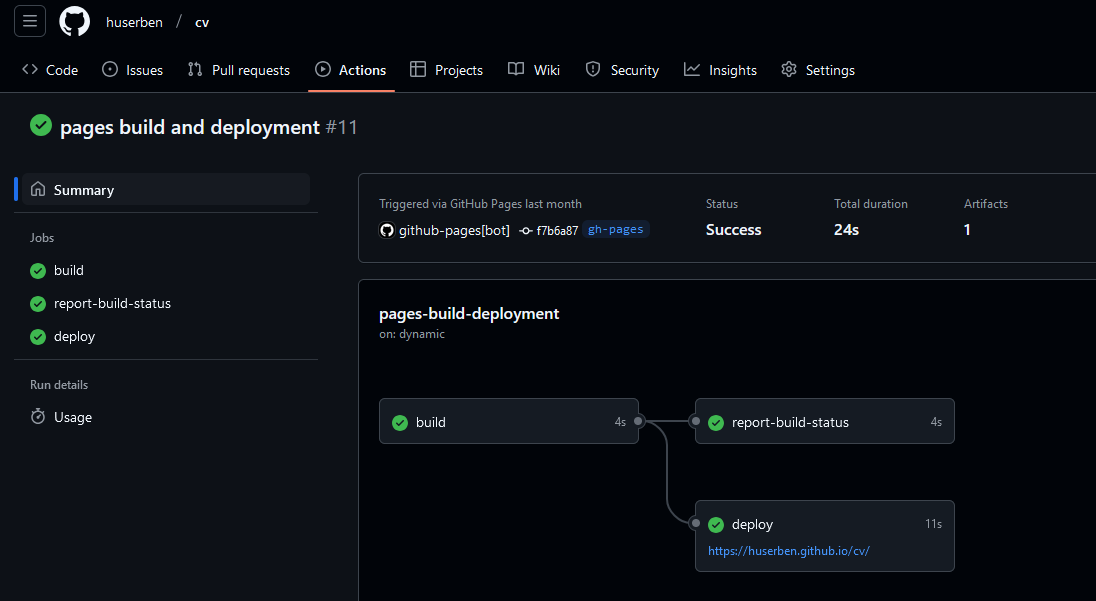1096x601 pixels.
Task: Click check icon in report-build-status graph node
Action: click(x=716, y=422)
